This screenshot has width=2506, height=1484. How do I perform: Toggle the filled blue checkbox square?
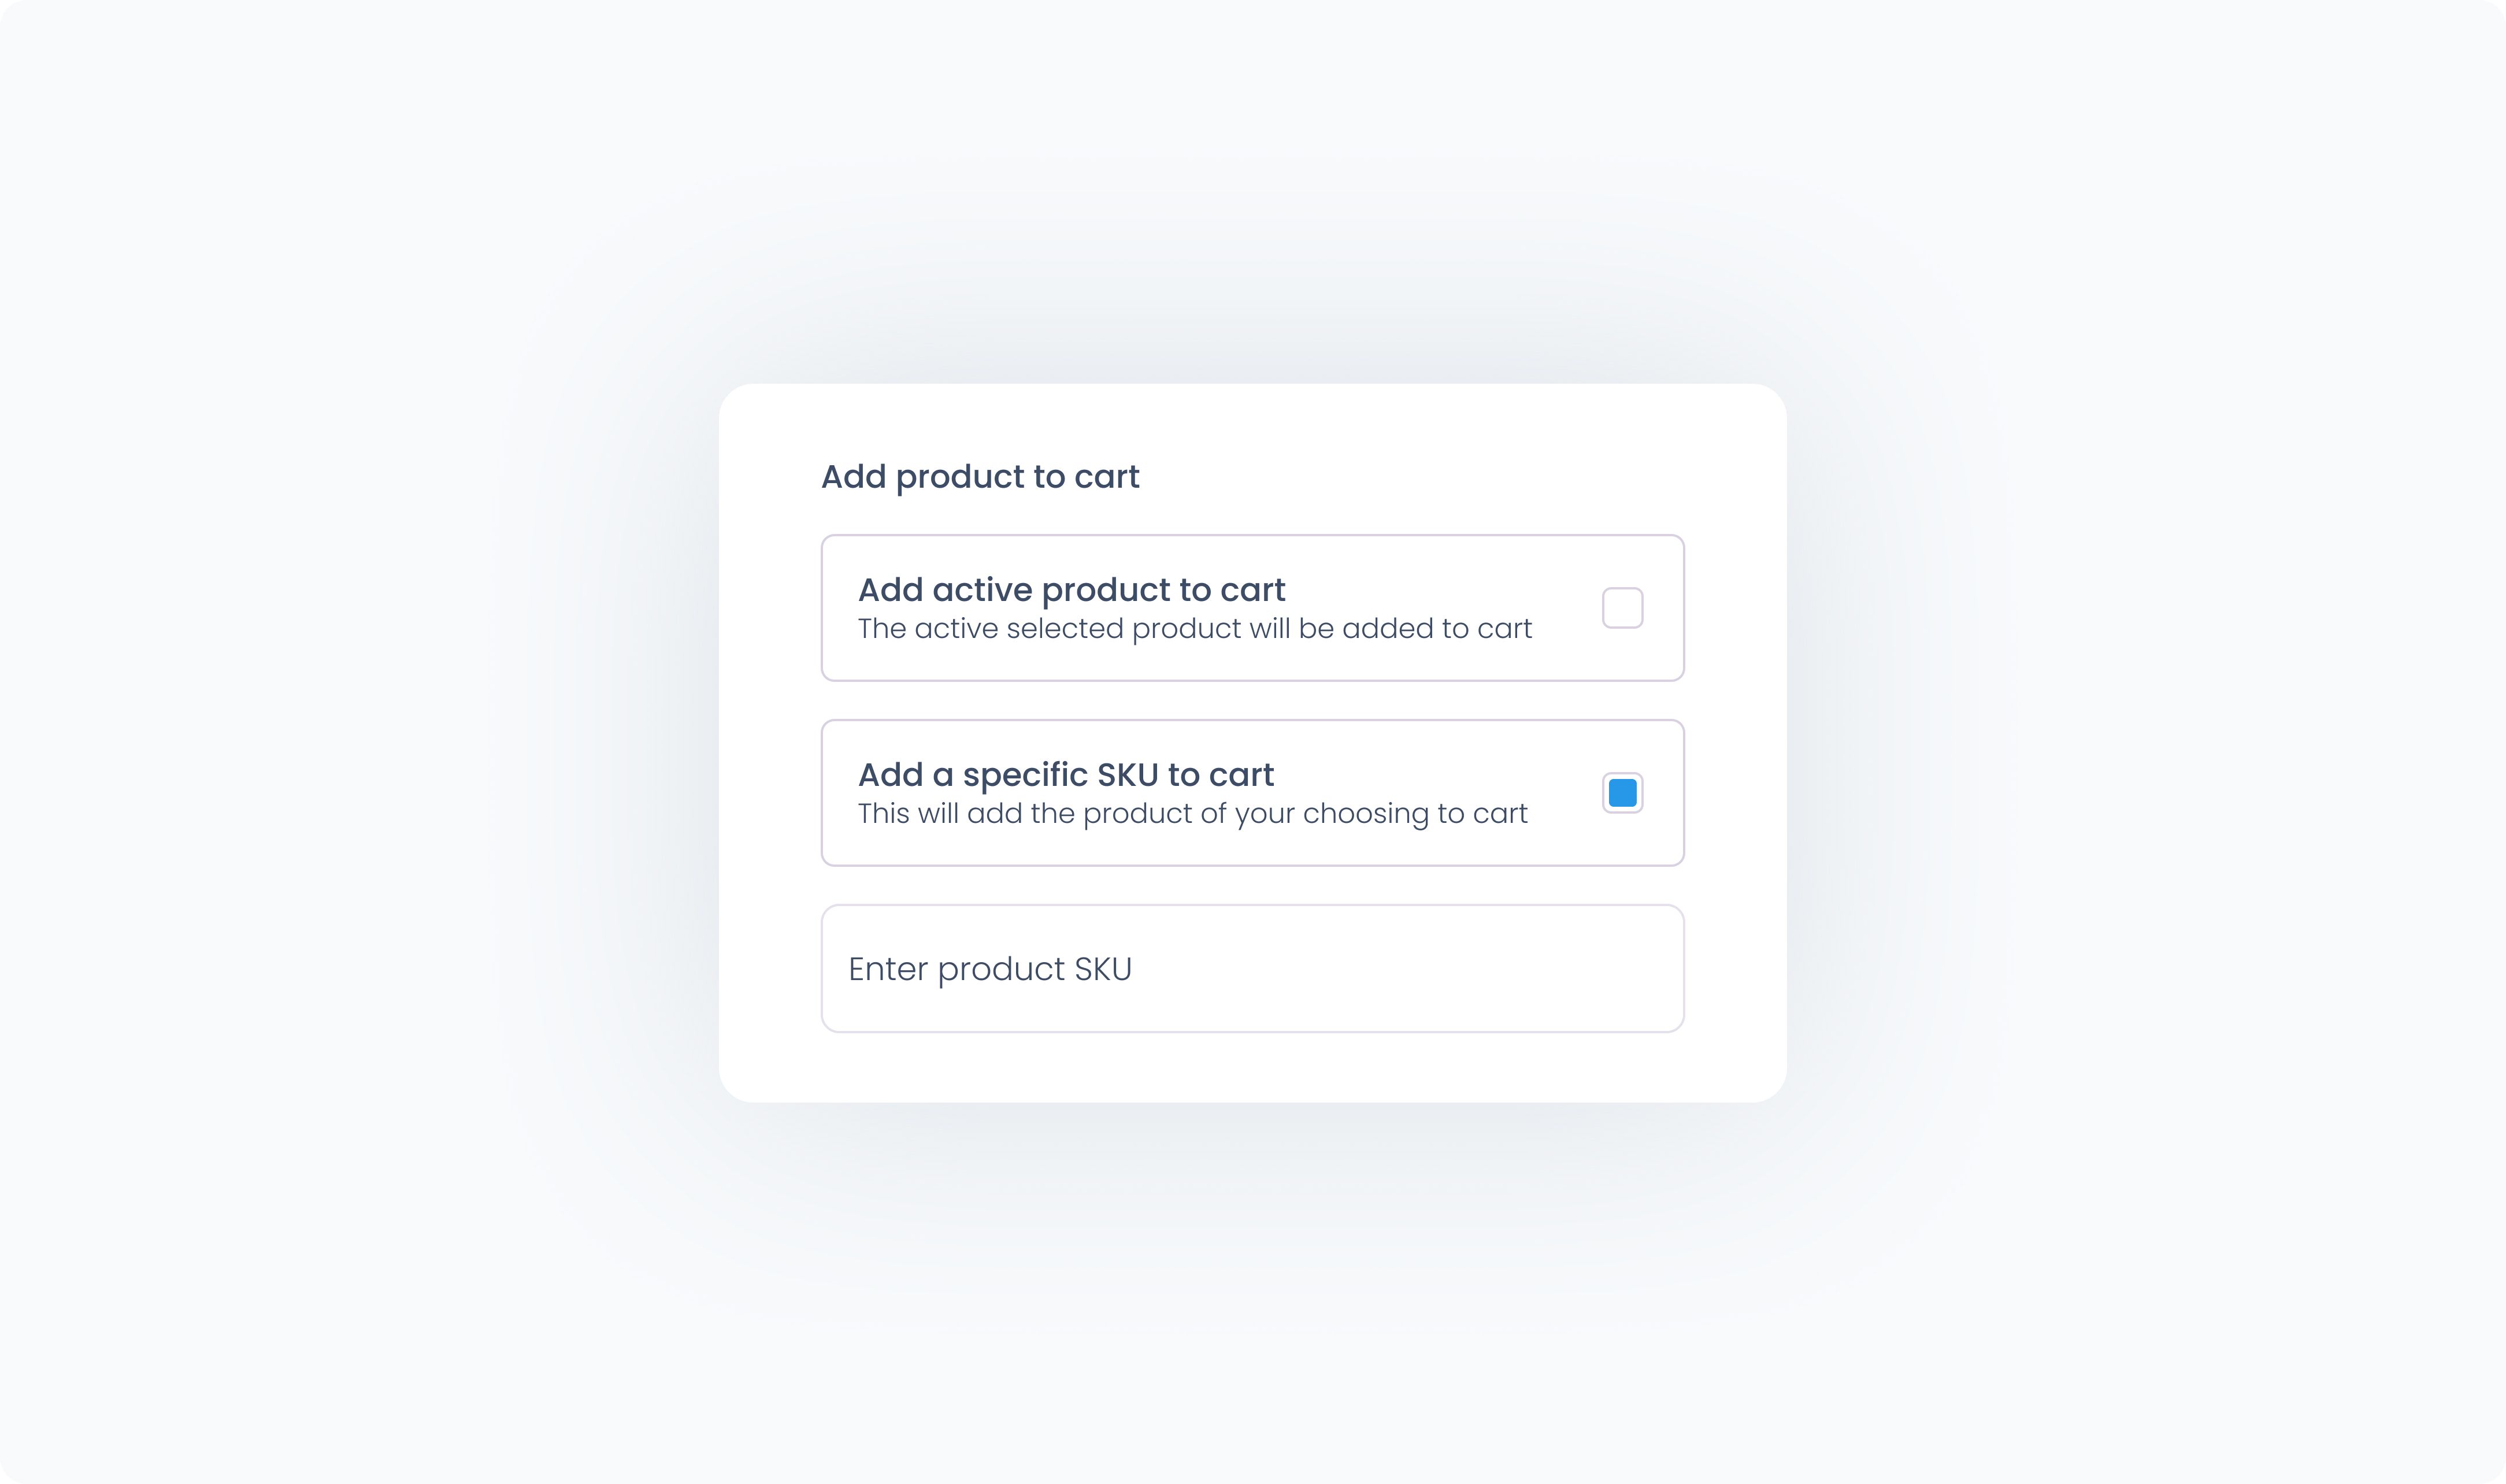point(1622,793)
